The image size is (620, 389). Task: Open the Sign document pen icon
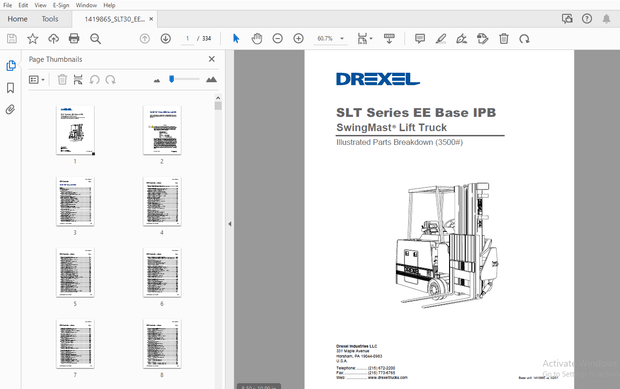click(x=461, y=38)
